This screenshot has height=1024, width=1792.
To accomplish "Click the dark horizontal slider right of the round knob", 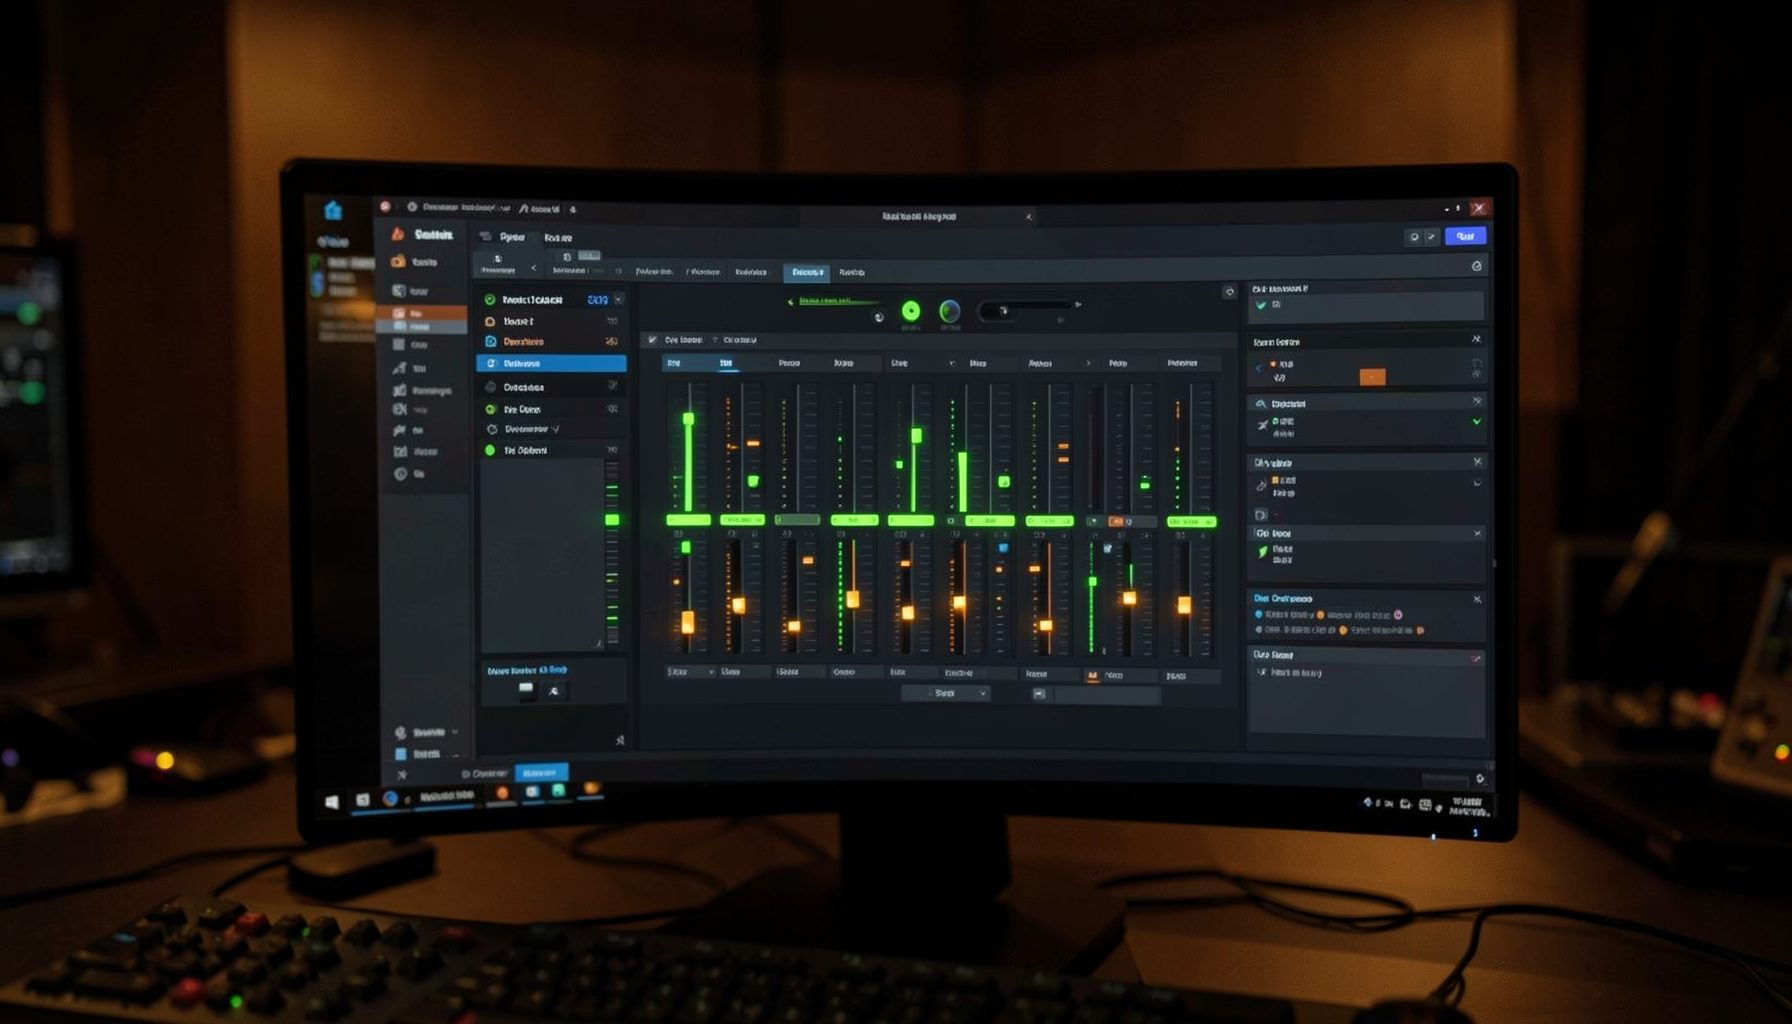I will pyautogui.click(x=1024, y=310).
